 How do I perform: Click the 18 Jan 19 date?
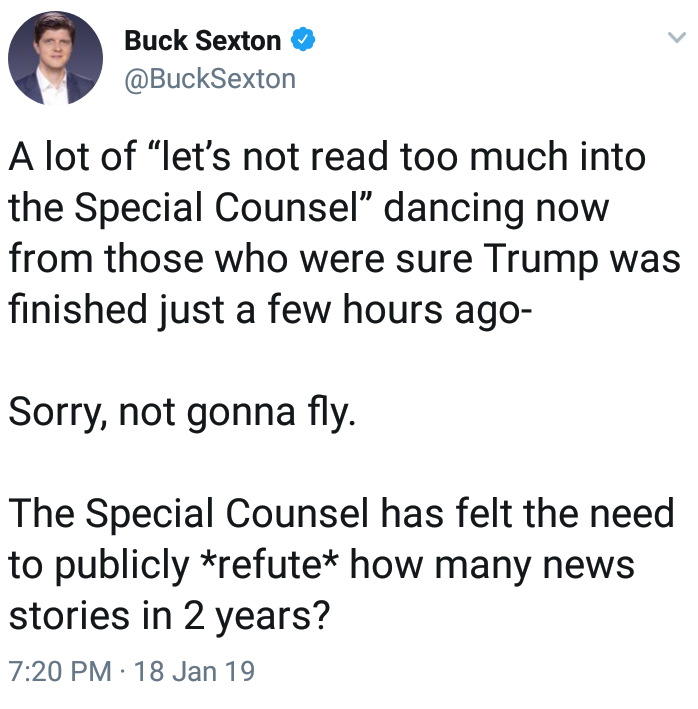(194, 671)
